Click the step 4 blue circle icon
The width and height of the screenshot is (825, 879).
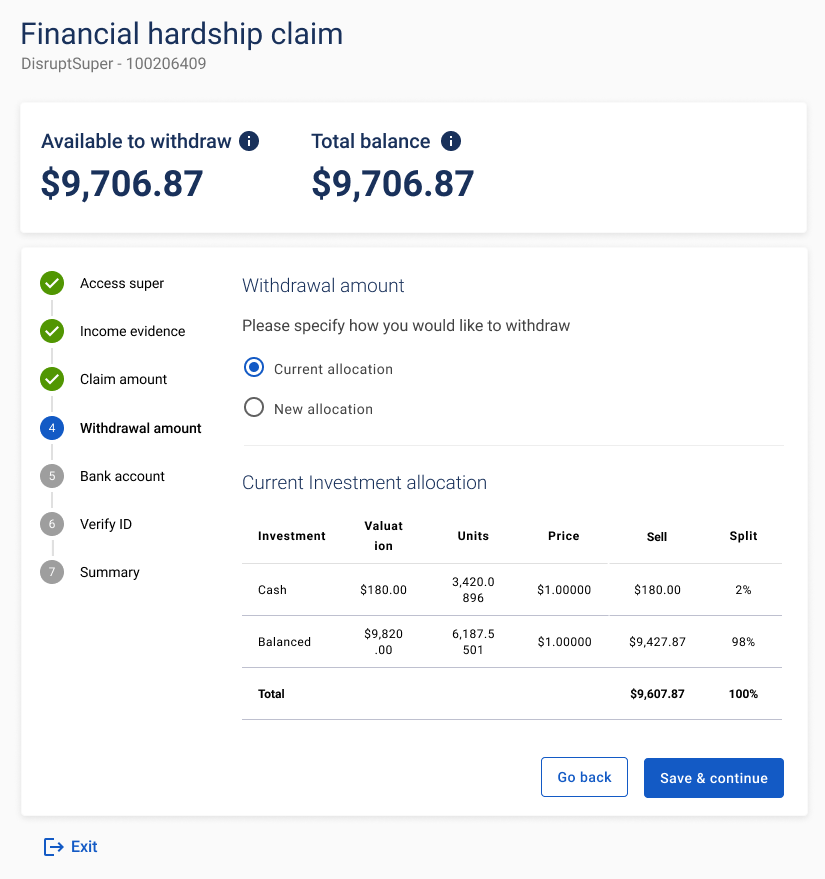52,428
